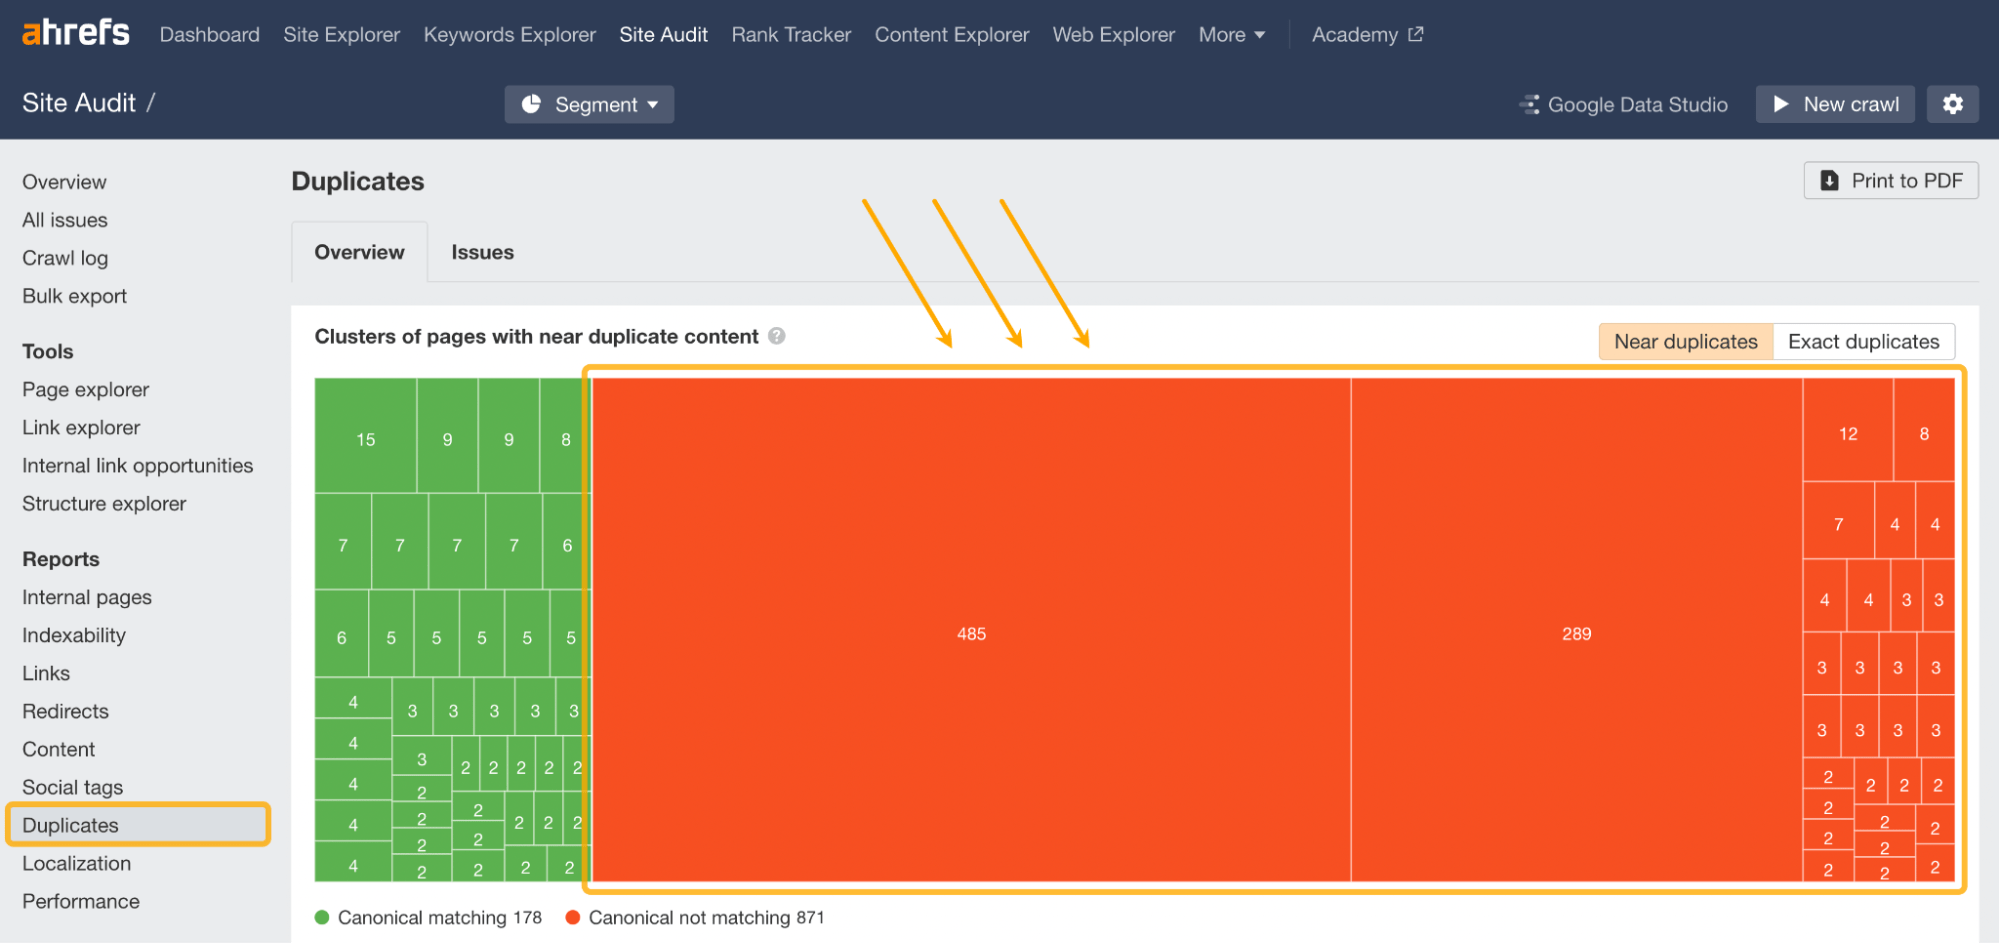Open the Site Audit settings gear
1999x943 pixels.
tap(1953, 103)
